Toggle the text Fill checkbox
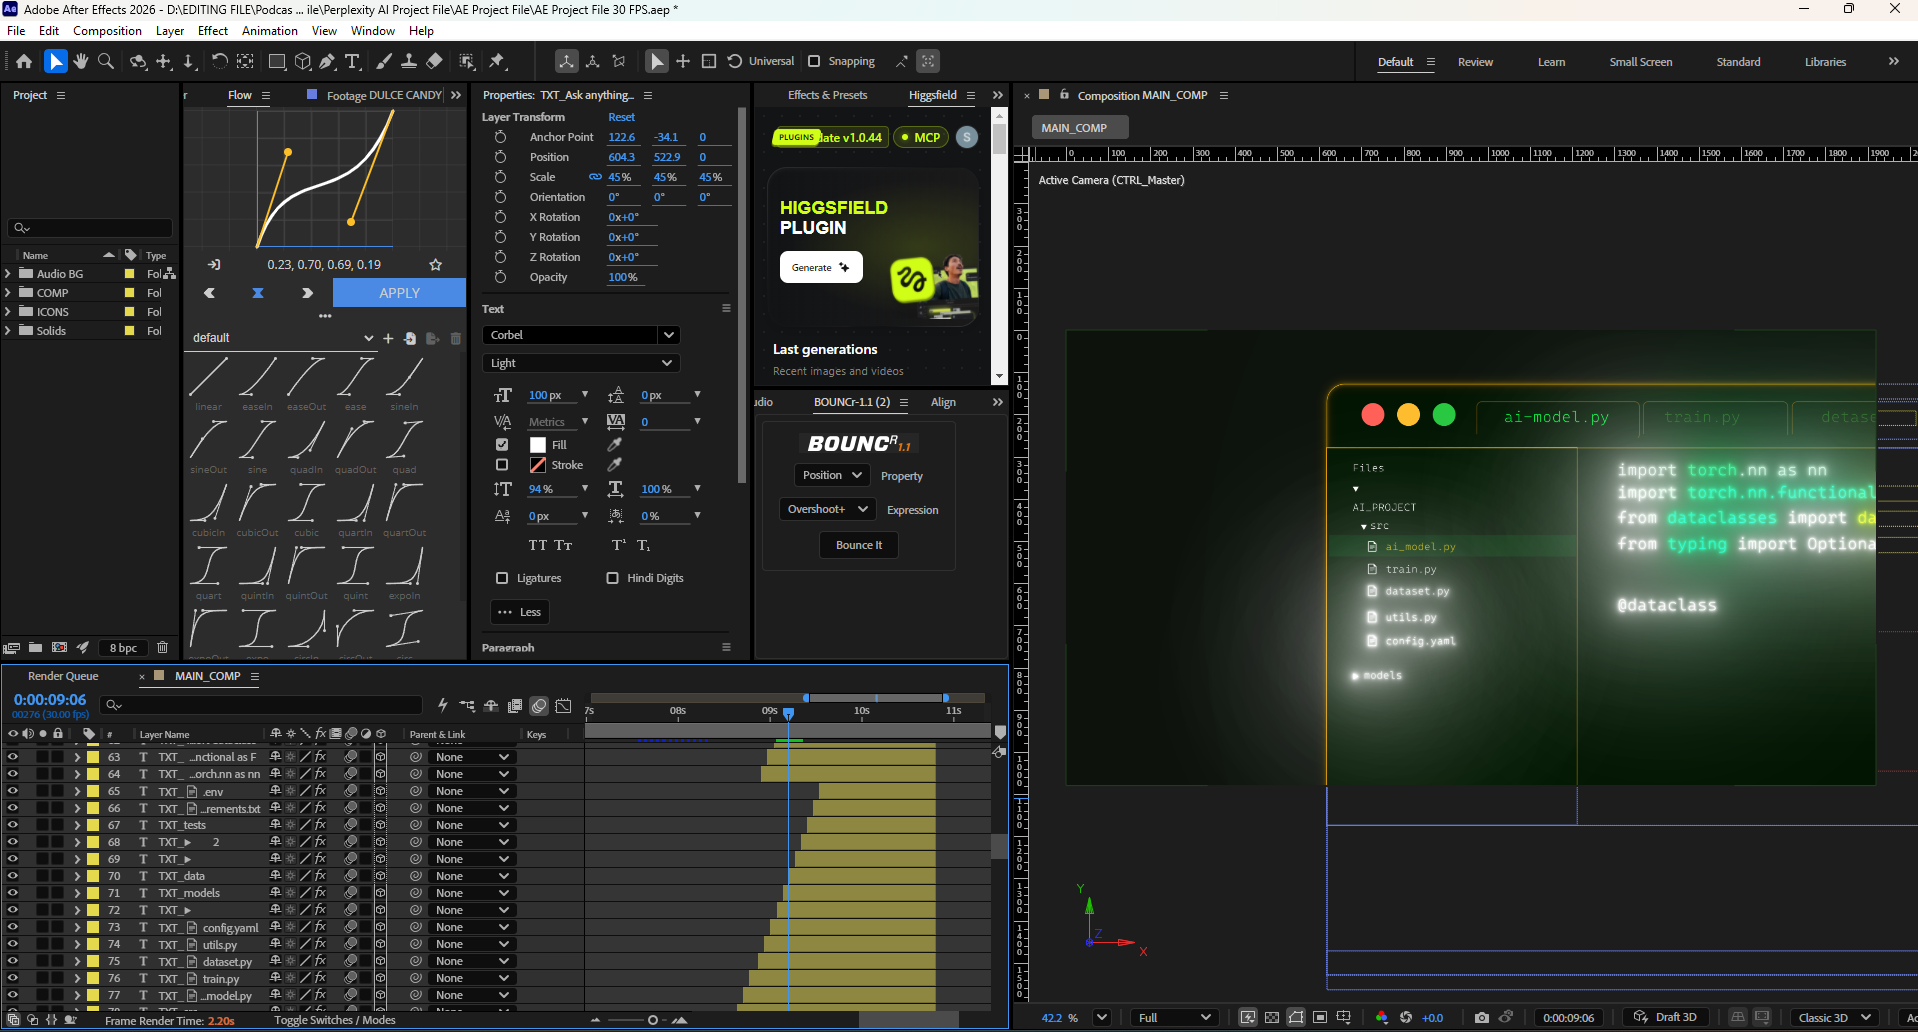Viewport: 1918px width, 1032px height. (502, 445)
